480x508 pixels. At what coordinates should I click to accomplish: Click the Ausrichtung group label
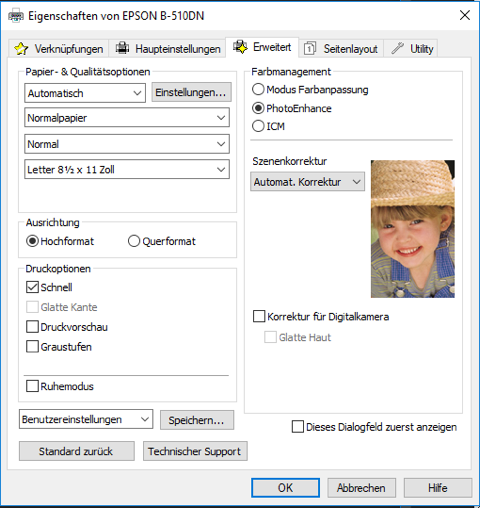53,222
